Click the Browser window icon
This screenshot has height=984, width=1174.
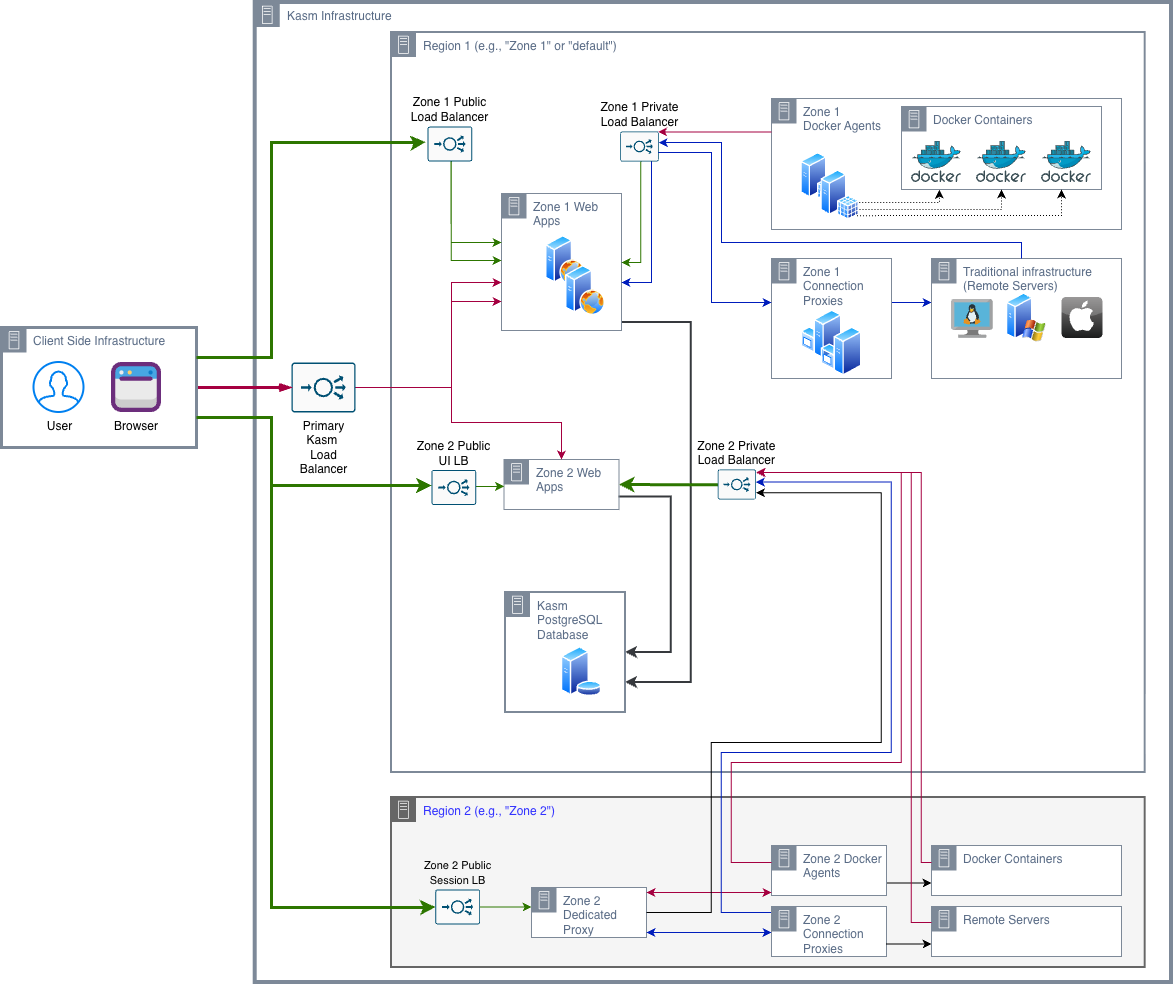[x=136, y=387]
